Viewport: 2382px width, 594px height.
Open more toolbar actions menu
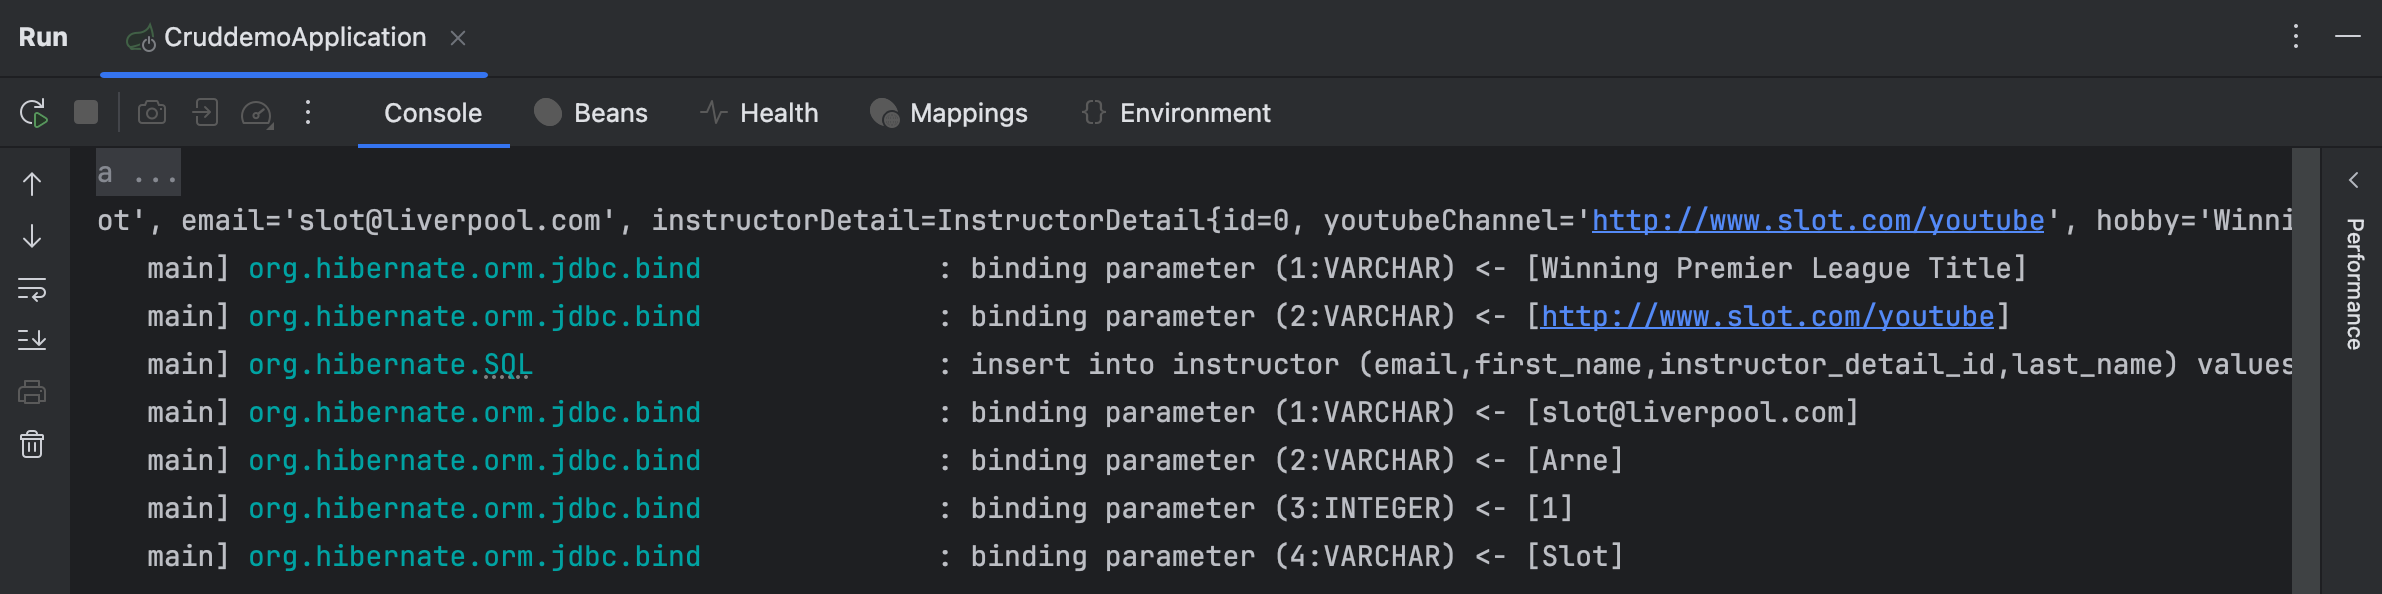click(308, 112)
